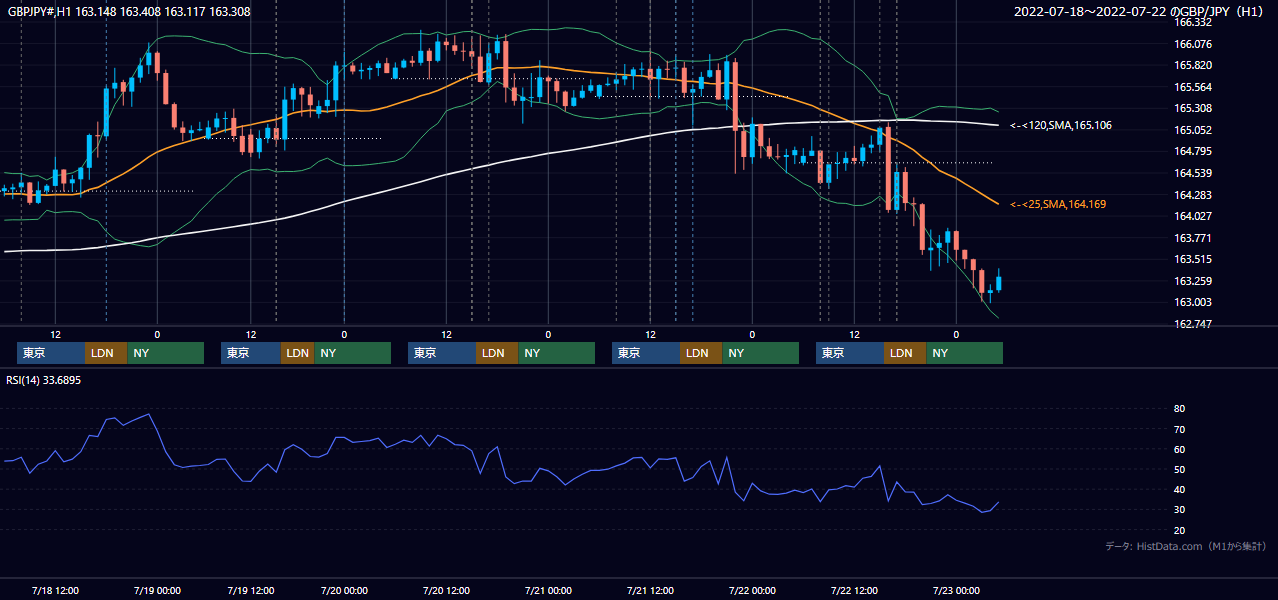Select the 7/18 12:00 time axis label
The height and width of the screenshot is (600, 1278).
[x=56, y=590]
